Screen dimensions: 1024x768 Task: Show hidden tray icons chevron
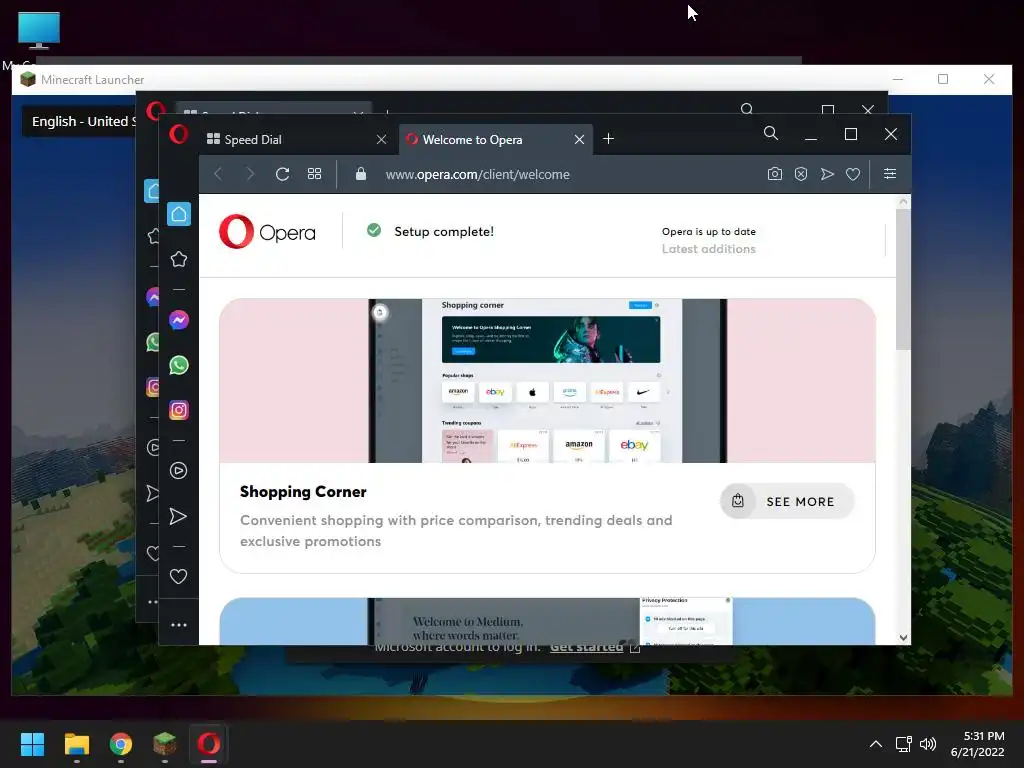876,744
